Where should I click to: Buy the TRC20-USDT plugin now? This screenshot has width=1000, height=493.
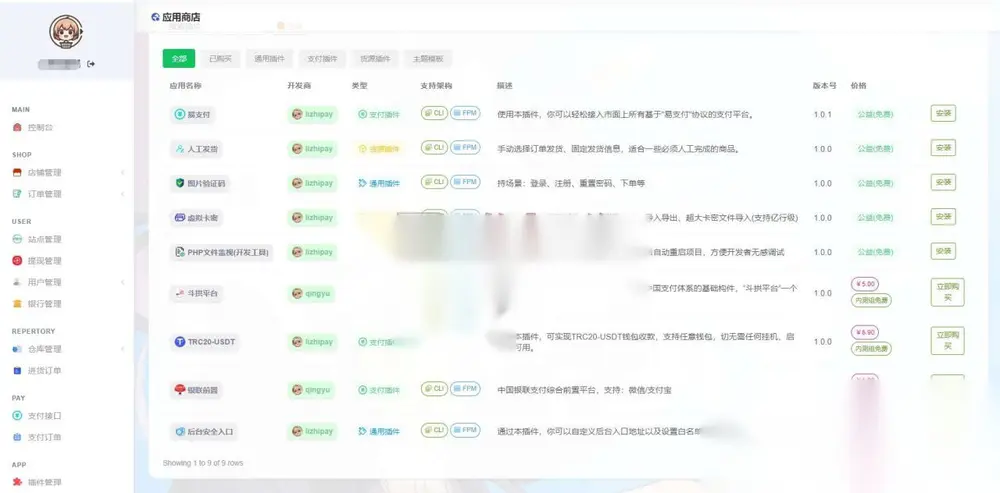pyautogui.click(x=947, y=341)
